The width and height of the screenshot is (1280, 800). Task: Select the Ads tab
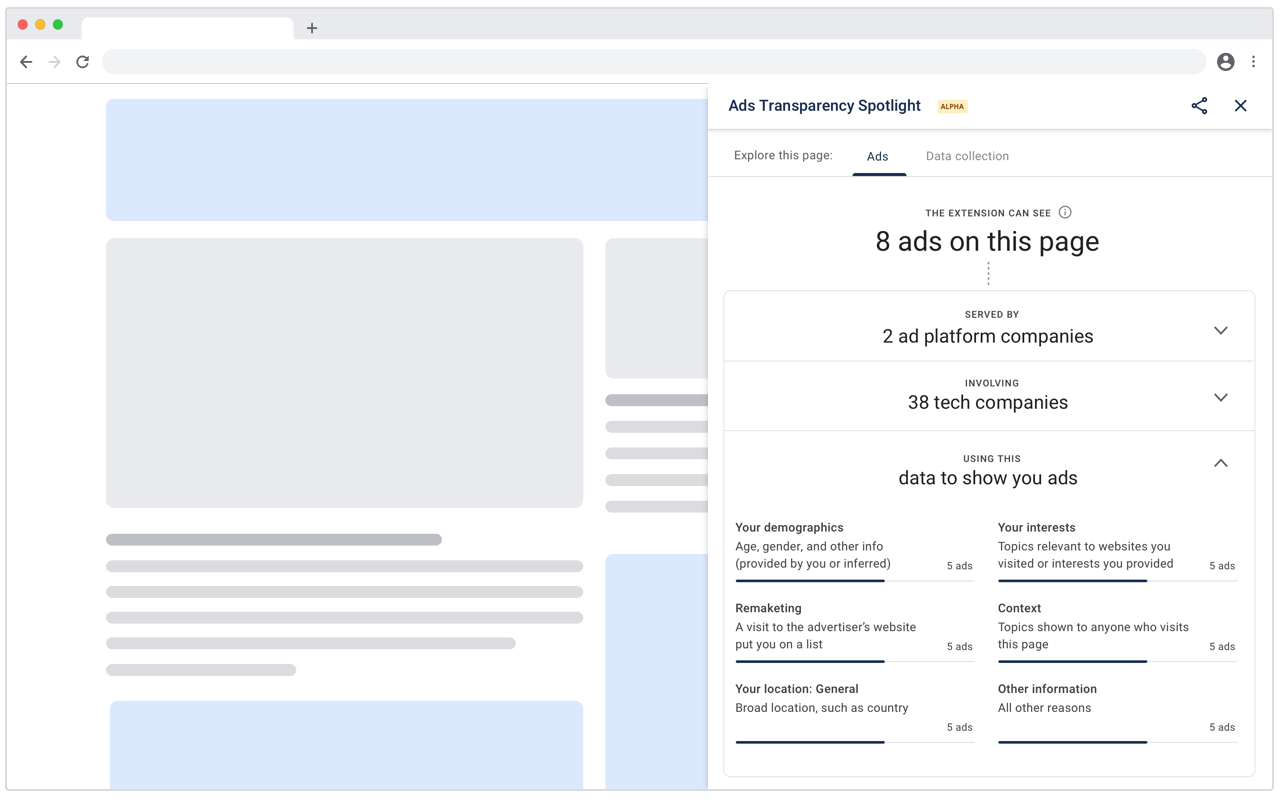point(877,156)
